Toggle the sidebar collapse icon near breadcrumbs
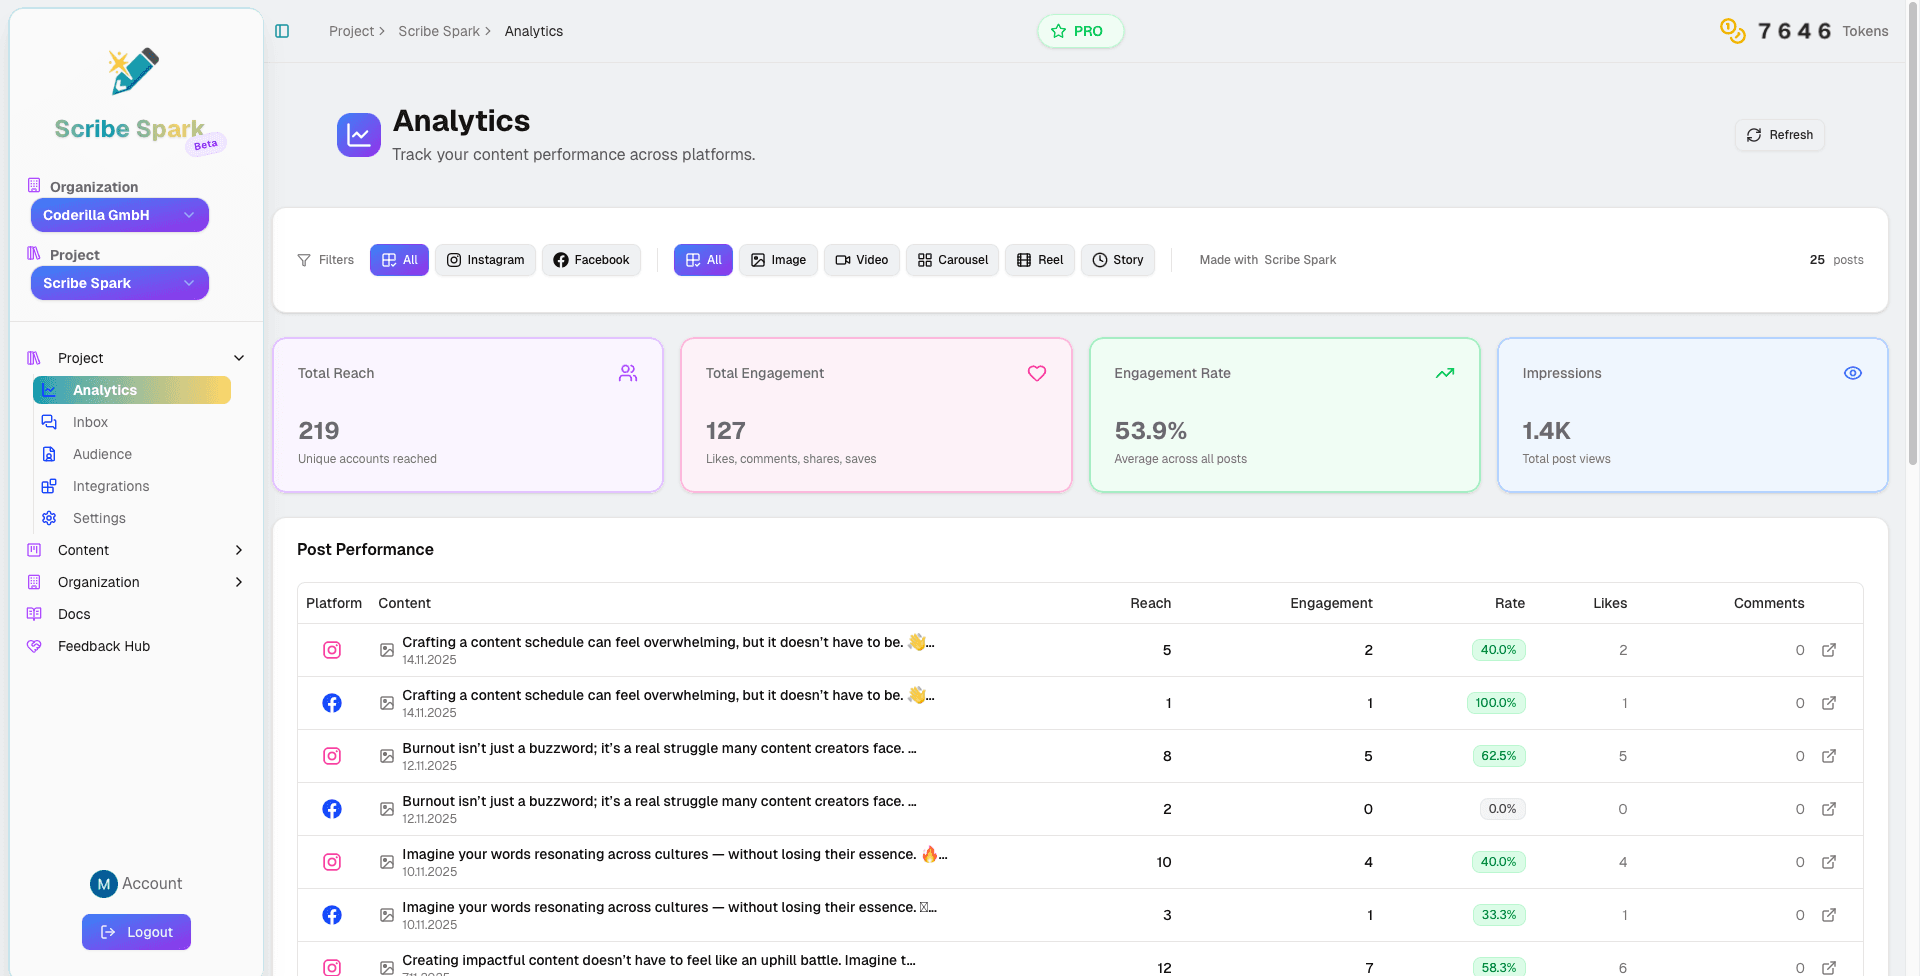This screenshot has width=1920, height=976. tap(282, 31)
